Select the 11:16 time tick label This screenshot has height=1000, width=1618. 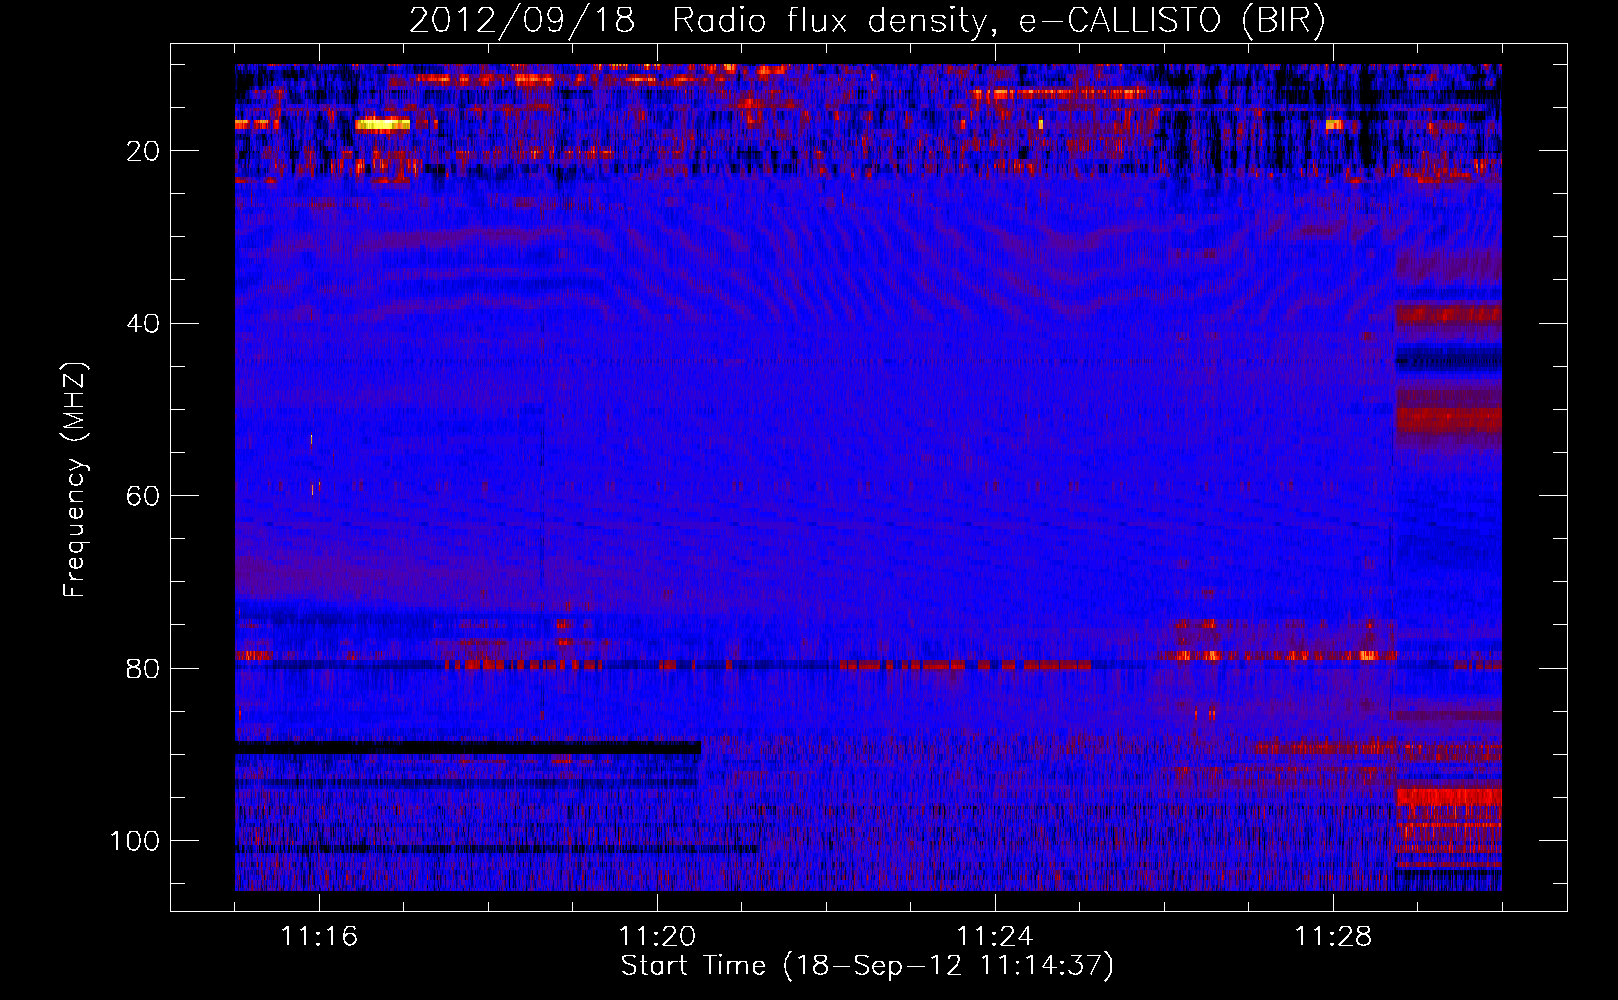[319, 937]
